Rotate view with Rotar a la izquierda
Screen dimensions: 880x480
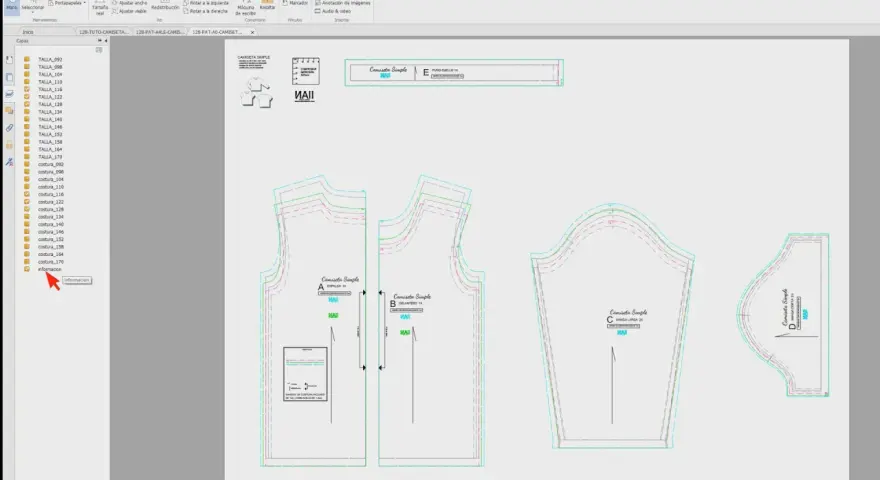click(206, 3)
